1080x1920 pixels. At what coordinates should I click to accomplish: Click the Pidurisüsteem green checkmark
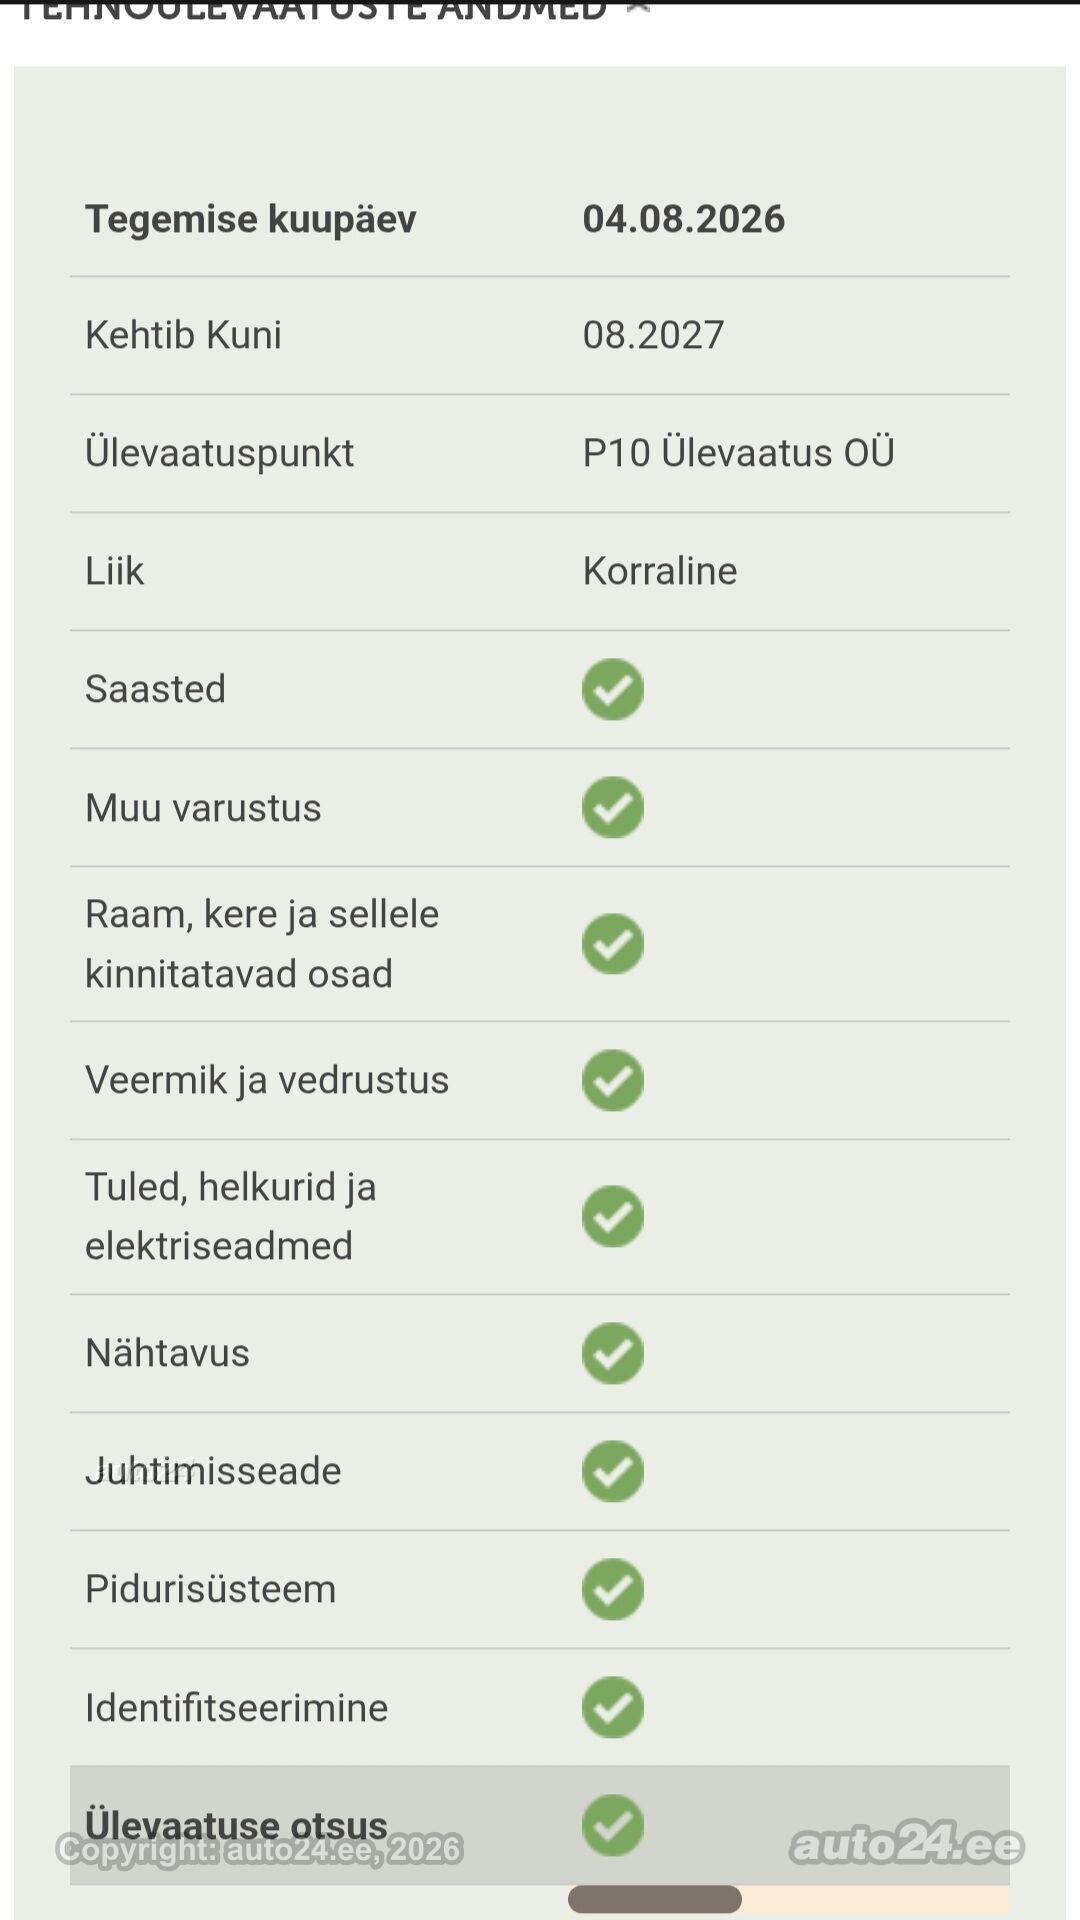click(612, 1589)
